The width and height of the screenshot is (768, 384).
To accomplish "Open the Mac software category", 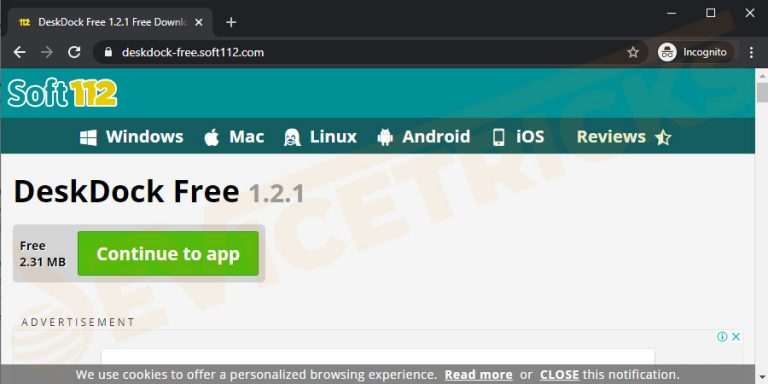I will click(234, 137).
